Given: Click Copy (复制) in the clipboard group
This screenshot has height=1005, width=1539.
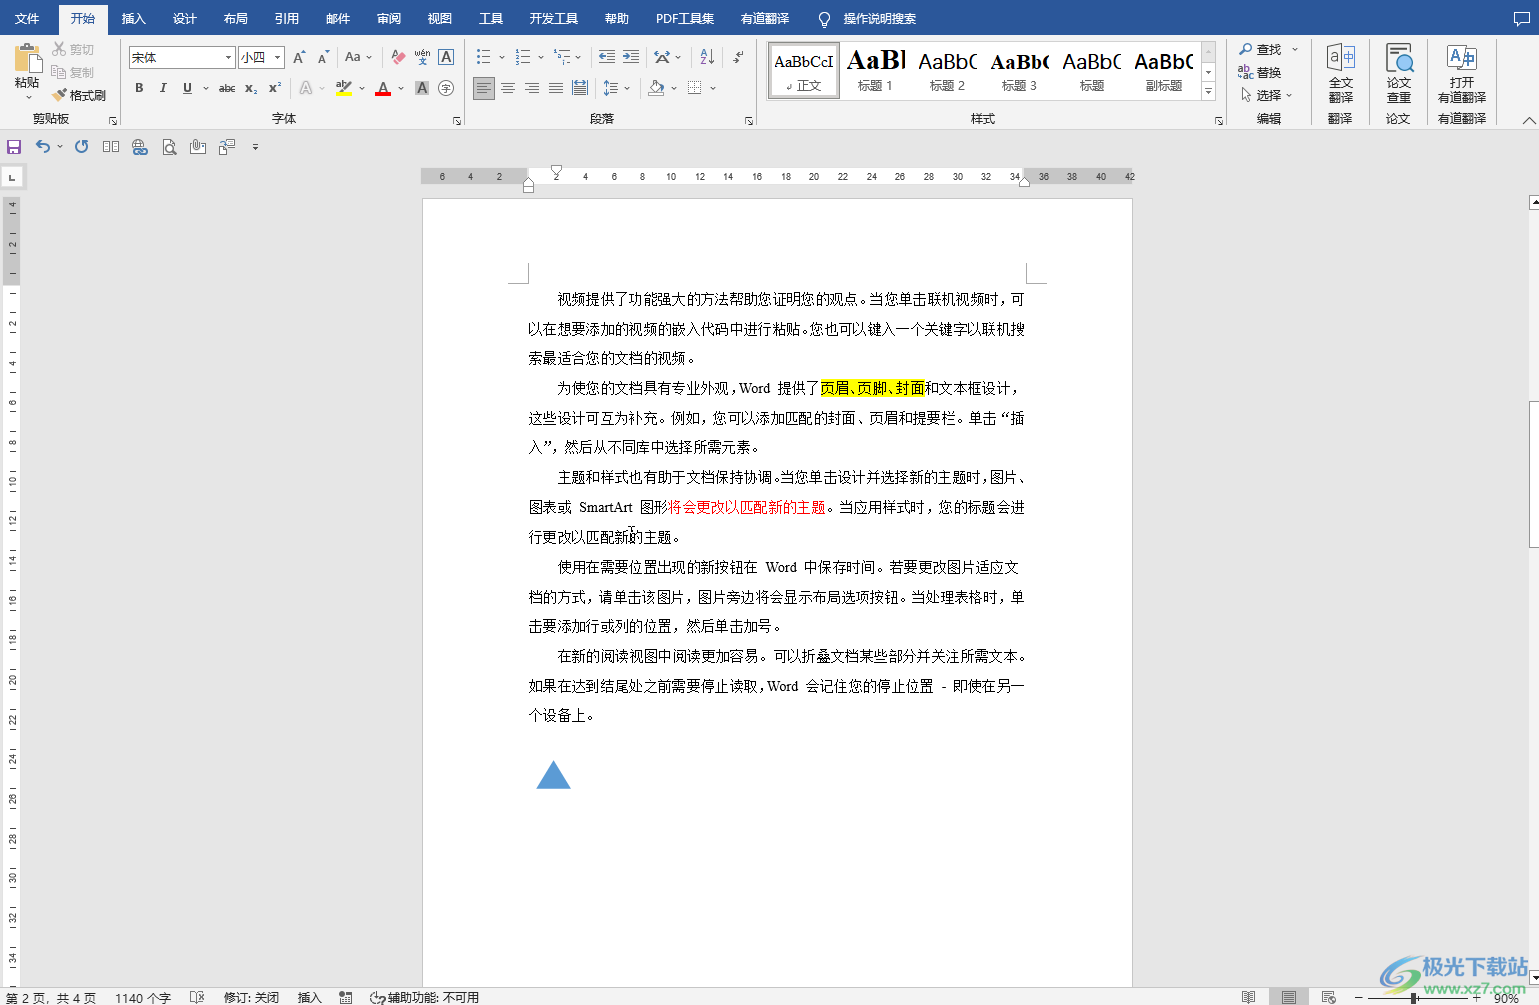Looking at the screenshot, I should coord(73,72).
